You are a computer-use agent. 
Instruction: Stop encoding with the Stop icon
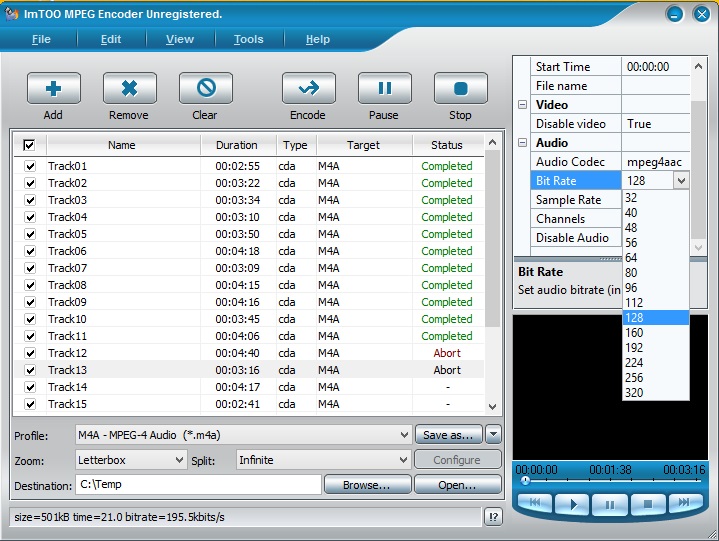coord(460,88)
